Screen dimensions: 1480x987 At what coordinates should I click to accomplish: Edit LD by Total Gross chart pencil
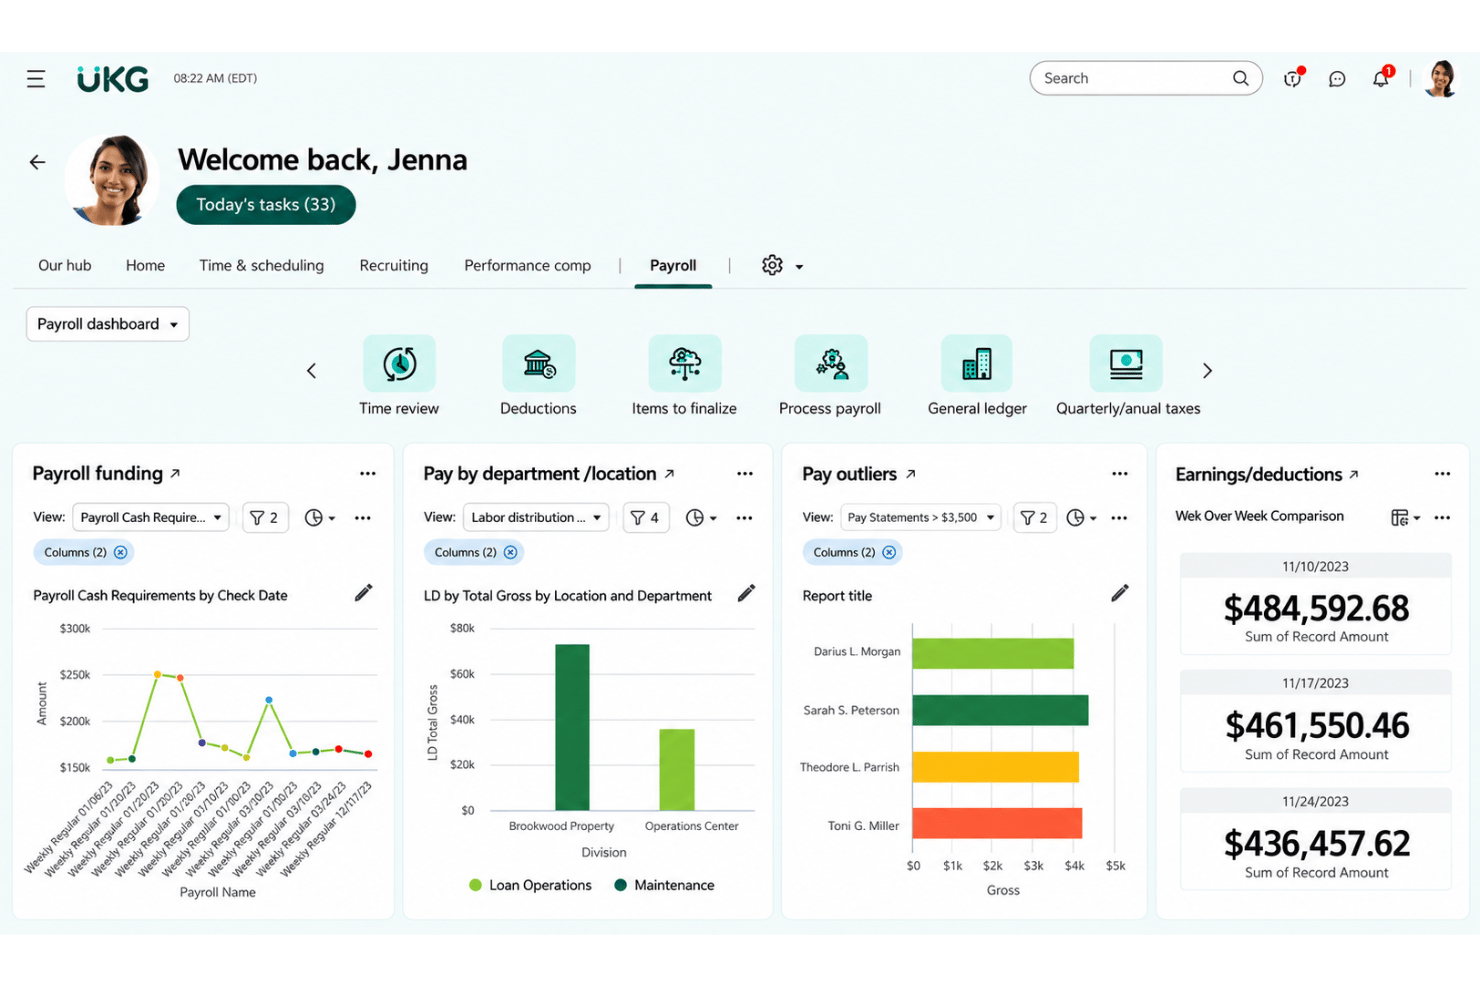(x=746, y=593)
